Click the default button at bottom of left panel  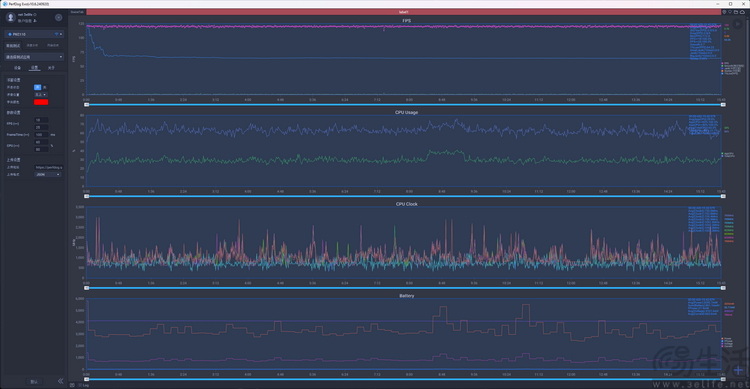(x=34, y=381)
